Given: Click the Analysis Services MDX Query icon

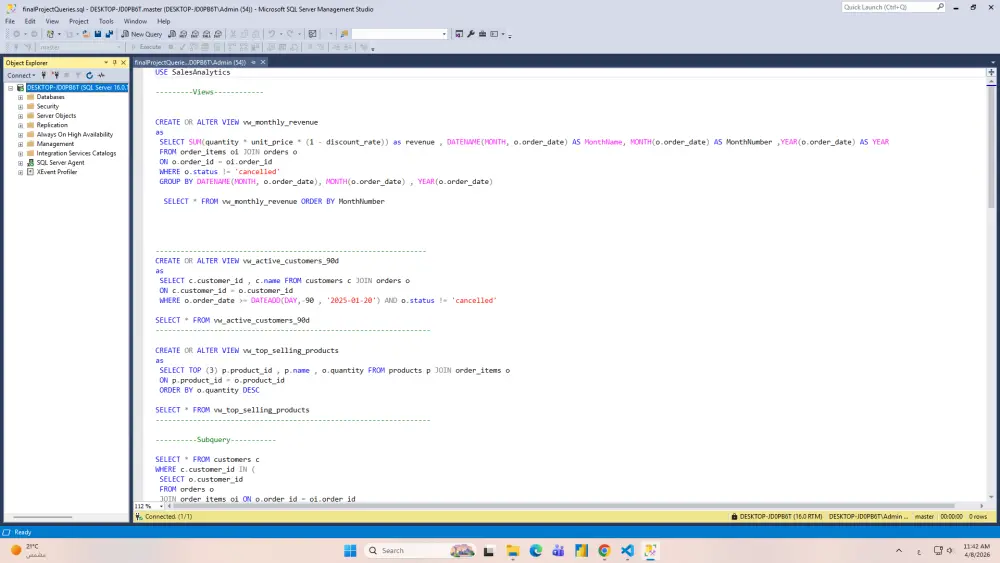Looking at the screenshot, I should point(183,34).
